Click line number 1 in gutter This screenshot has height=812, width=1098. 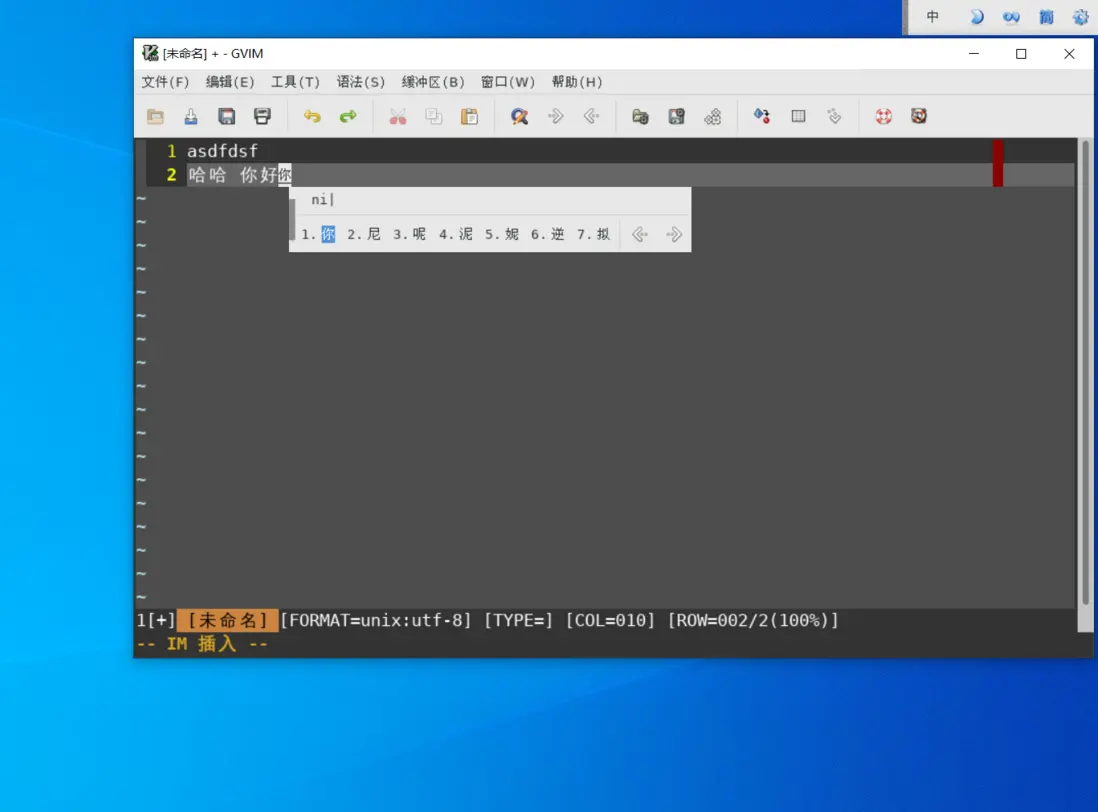coord(172,151)
